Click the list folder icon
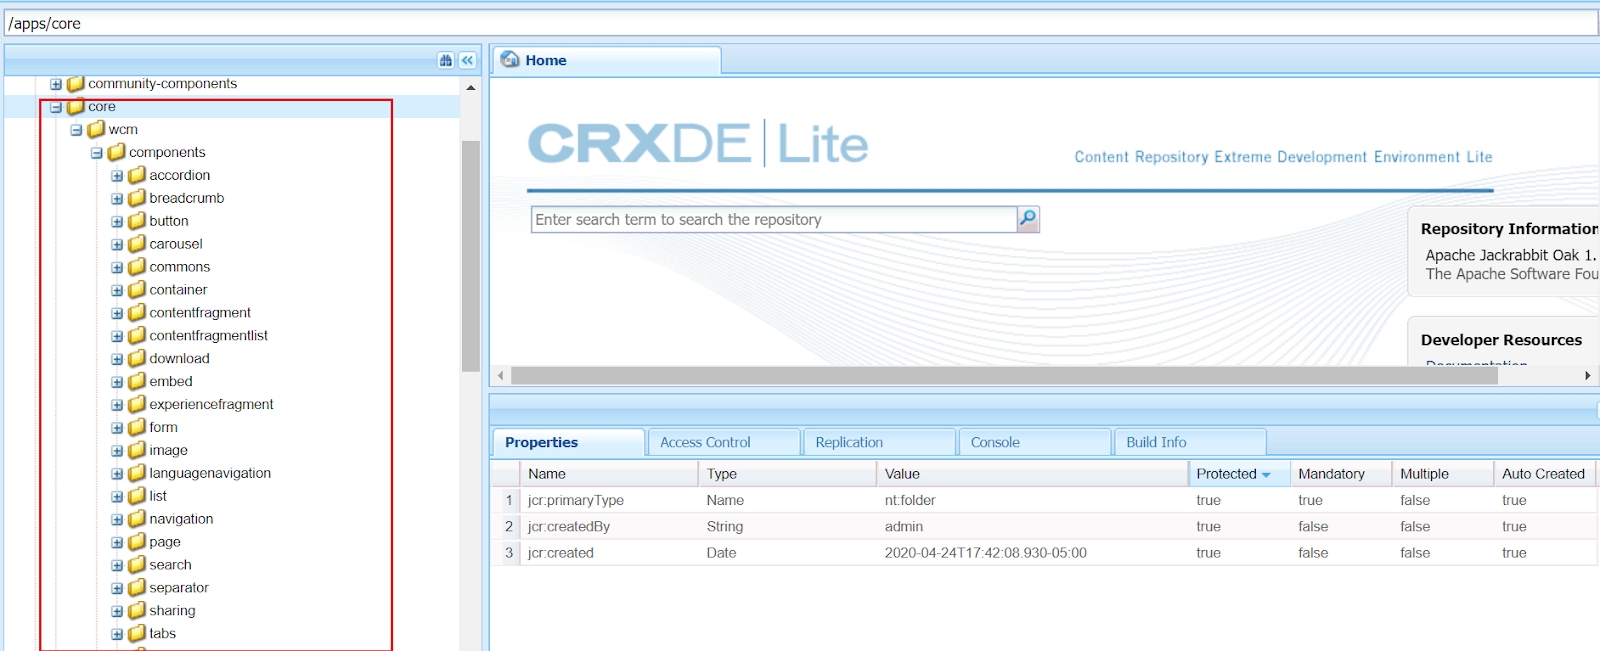This screenshot has height=651, width=1600. click(x=137, y=496)
